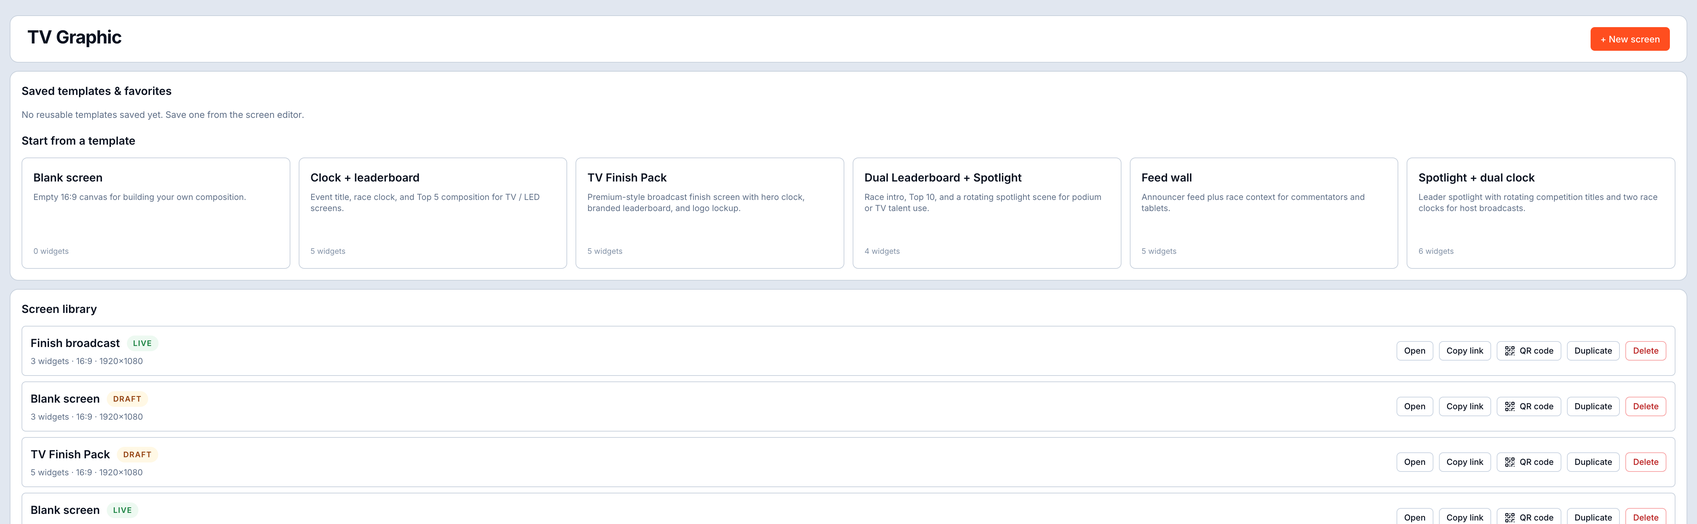Image resolution: width=1697 pixels, height=524 pixels.
Task: Click the "No reusable templates saved yet" message
Action: click(x=163, y=115)
